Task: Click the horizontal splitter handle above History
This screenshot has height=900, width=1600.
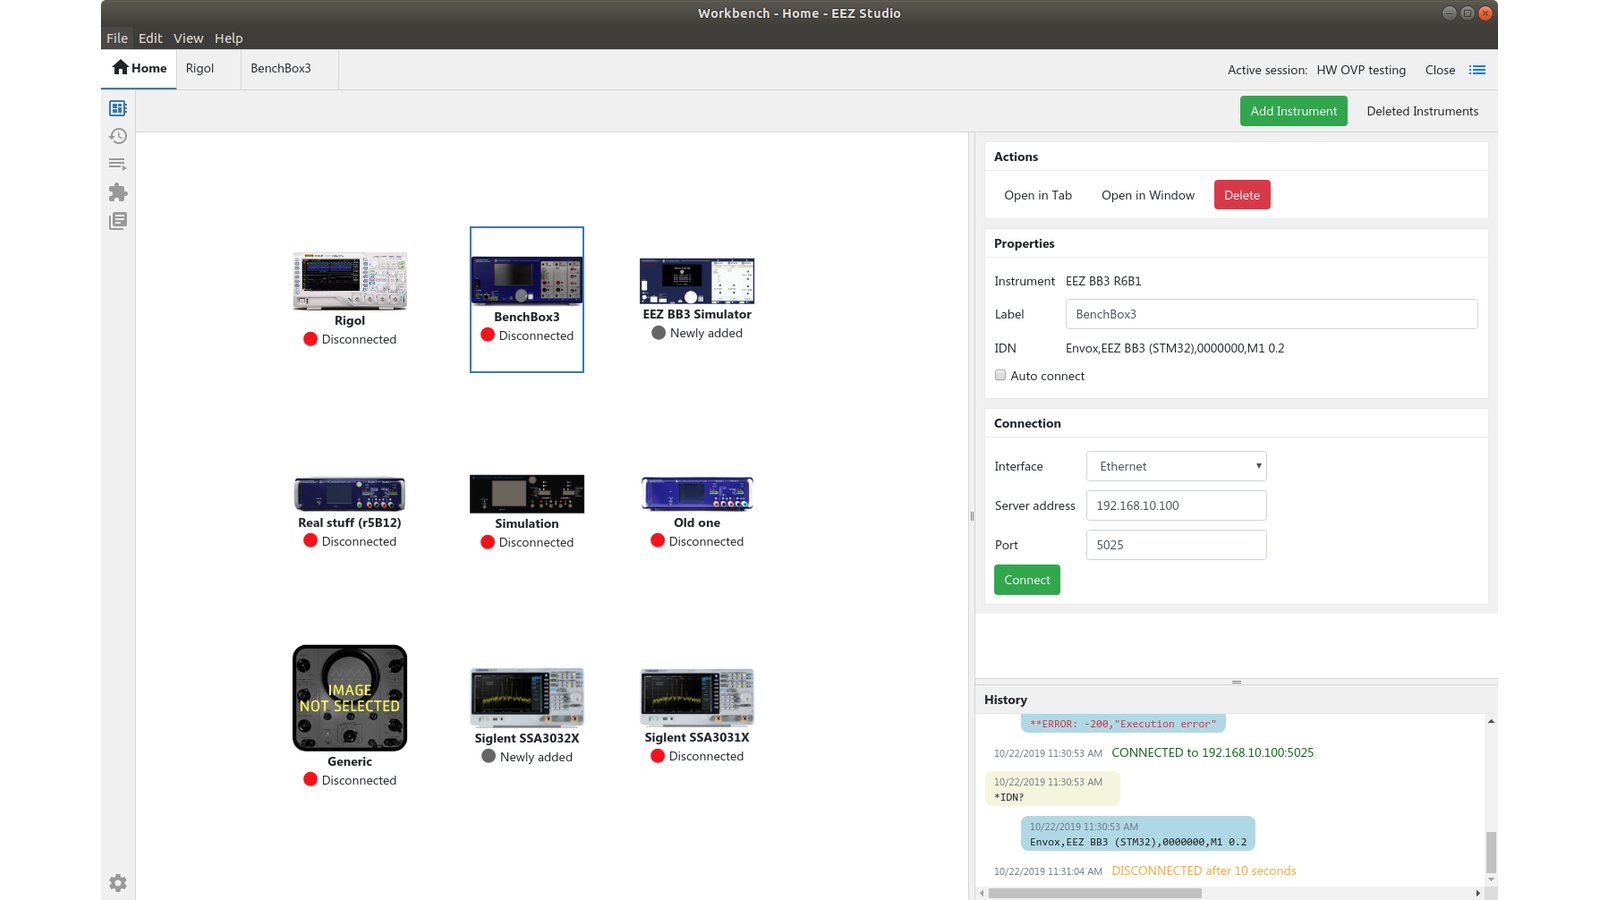Action: pyautogui.click(x=1236, y=682)
